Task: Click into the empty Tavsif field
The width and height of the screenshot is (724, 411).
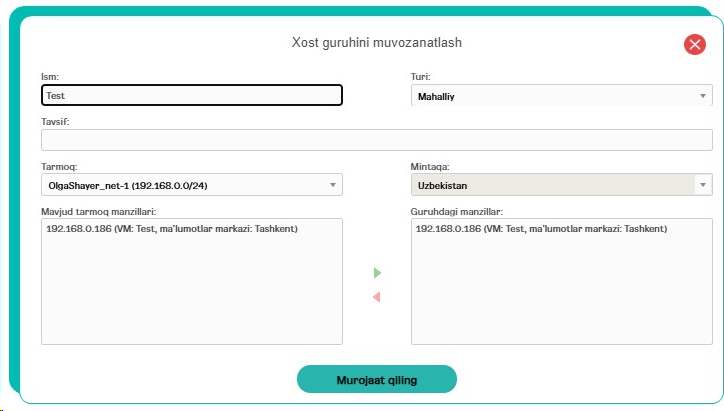Action: 376,140
